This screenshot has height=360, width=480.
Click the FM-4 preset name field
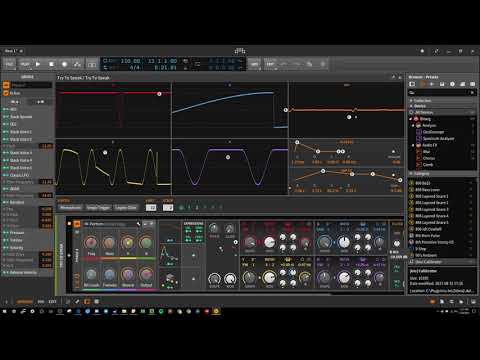[109, 224]
